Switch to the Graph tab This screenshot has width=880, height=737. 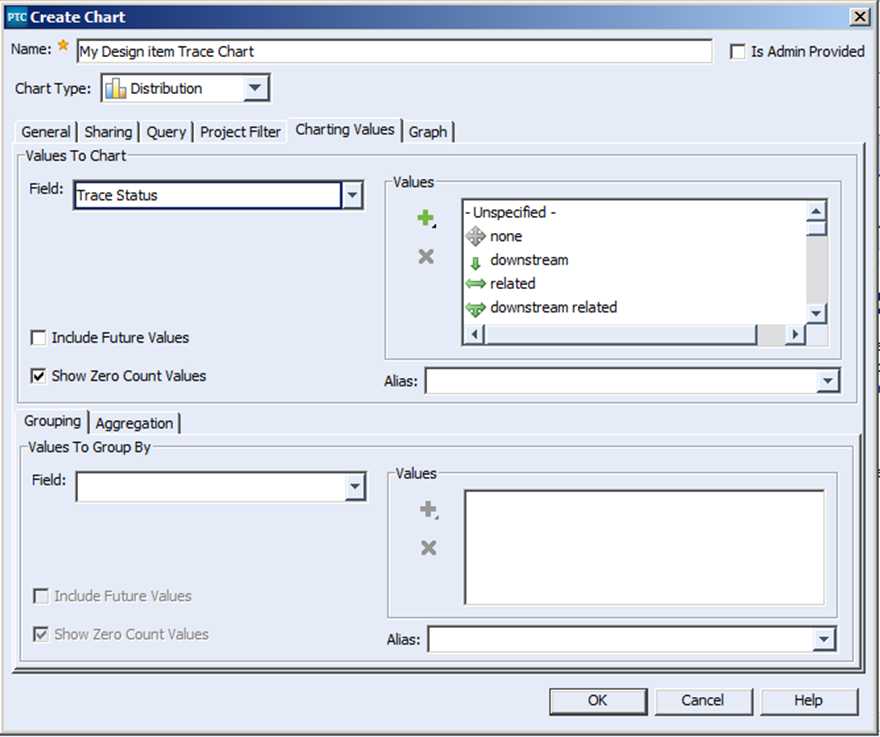[428, 132]
